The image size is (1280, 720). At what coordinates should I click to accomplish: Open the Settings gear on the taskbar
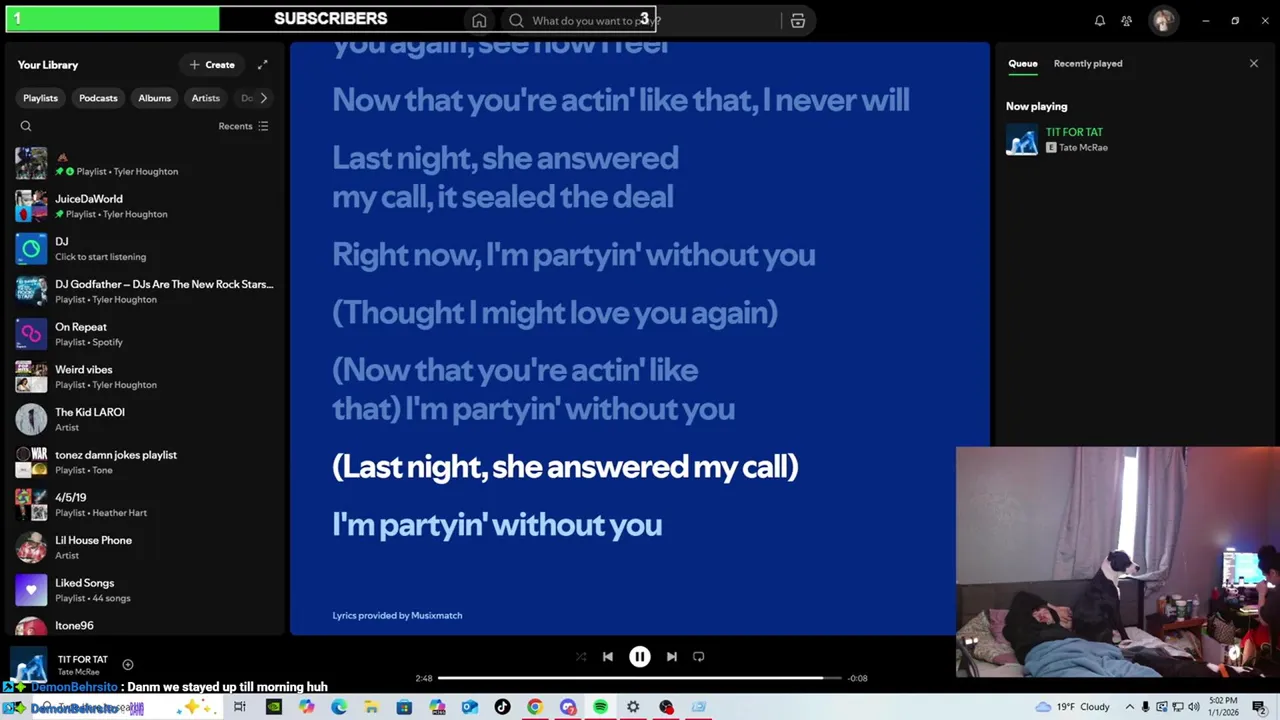tap(633, 707)
